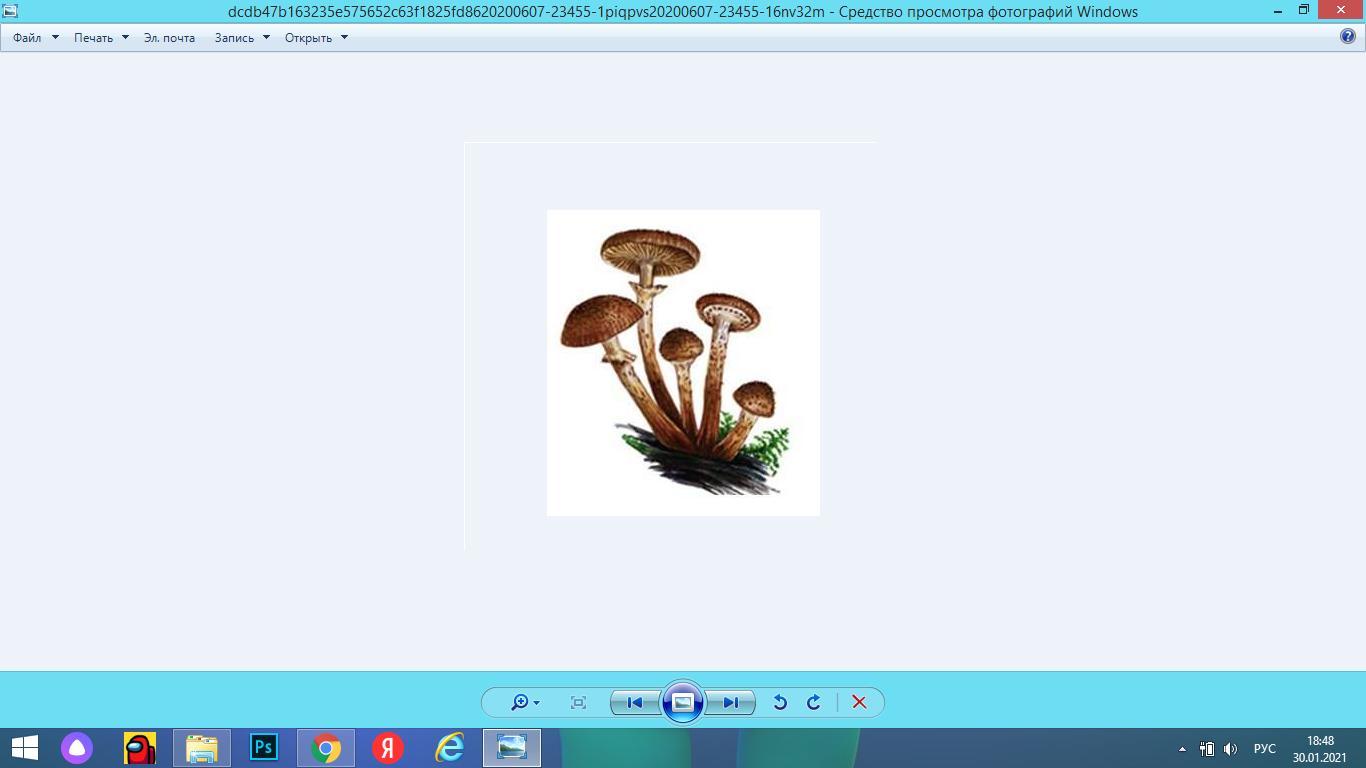
Task: Click the mushroom picture
Action: (683, 363)
